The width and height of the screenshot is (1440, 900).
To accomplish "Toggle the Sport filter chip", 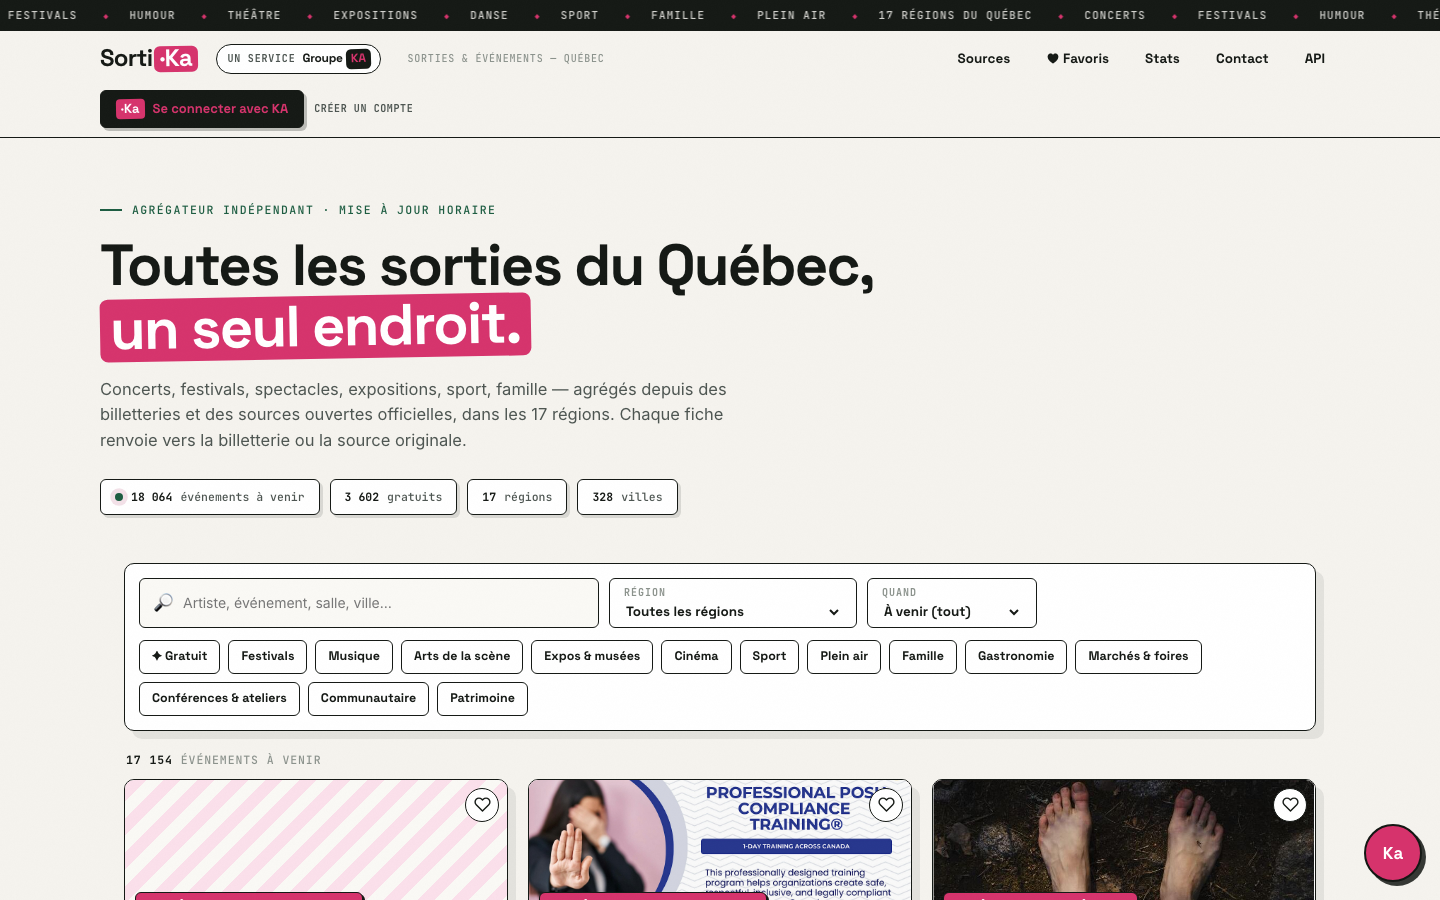I will pos(769,657).
